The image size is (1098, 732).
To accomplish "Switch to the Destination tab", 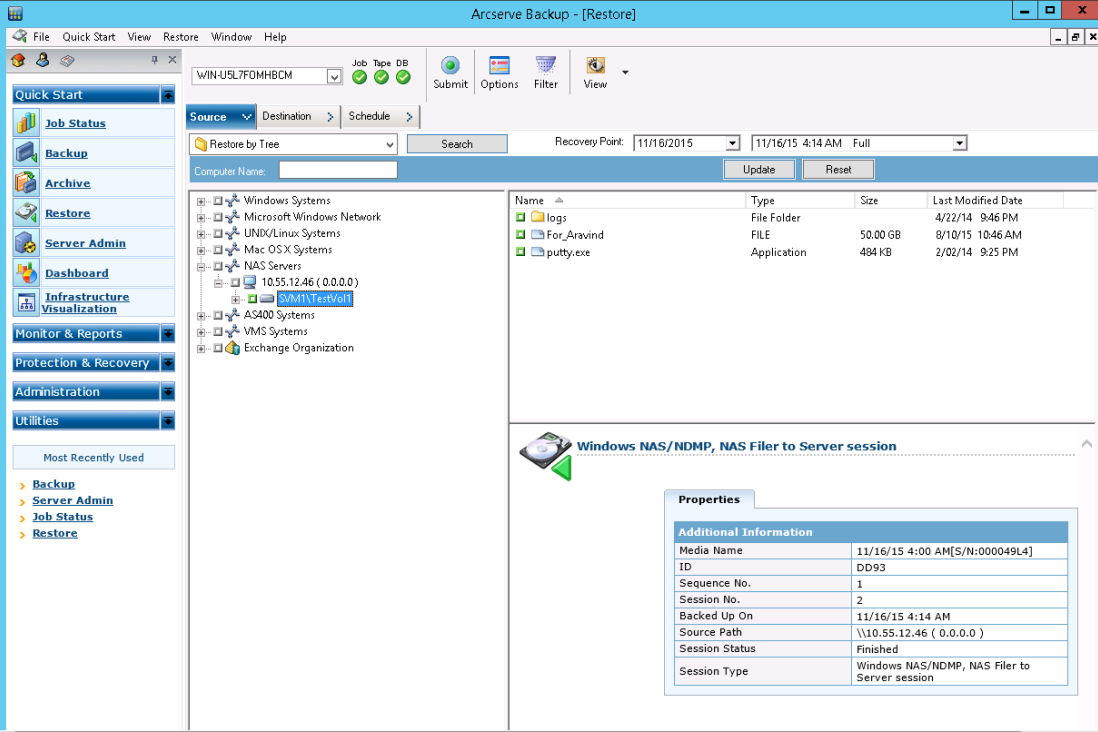I will point(298,116).
